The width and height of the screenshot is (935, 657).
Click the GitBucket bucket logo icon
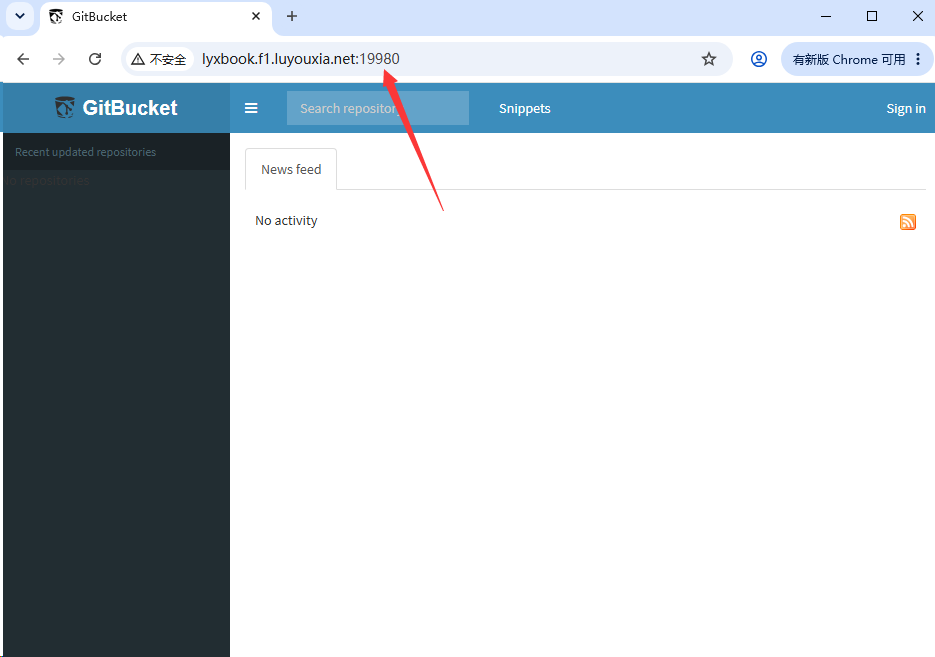65,108
